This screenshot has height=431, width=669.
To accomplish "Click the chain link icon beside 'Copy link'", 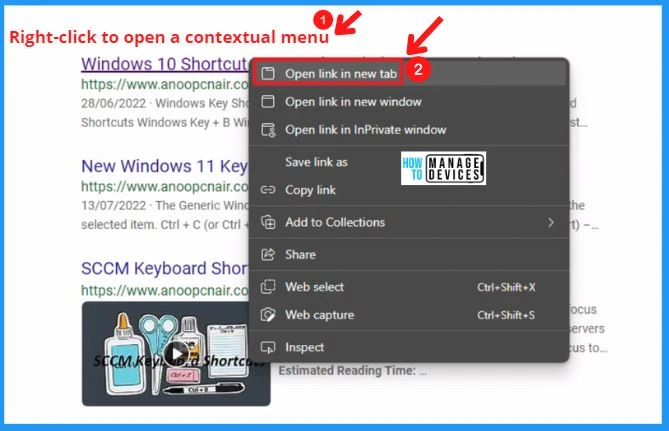I will click(x=268, y=189).
